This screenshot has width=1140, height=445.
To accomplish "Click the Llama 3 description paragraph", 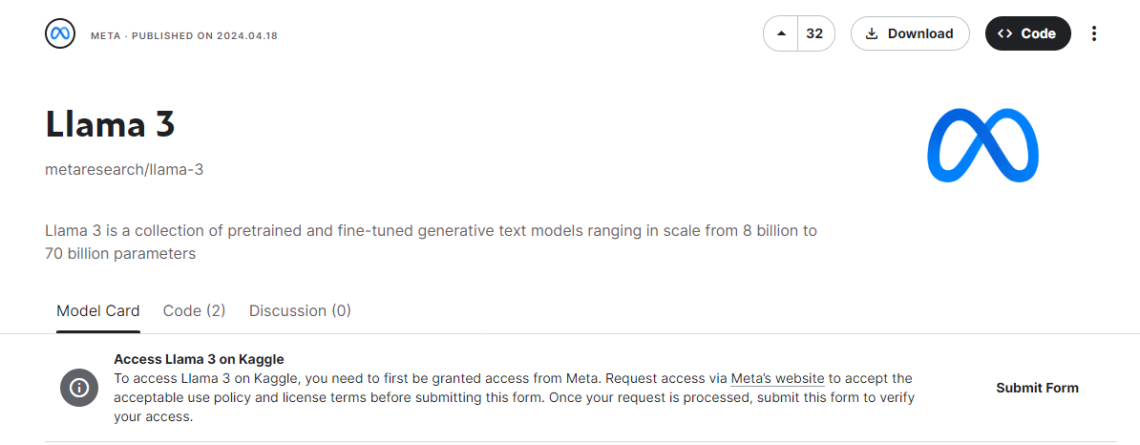I will click(x=430, y=242).
